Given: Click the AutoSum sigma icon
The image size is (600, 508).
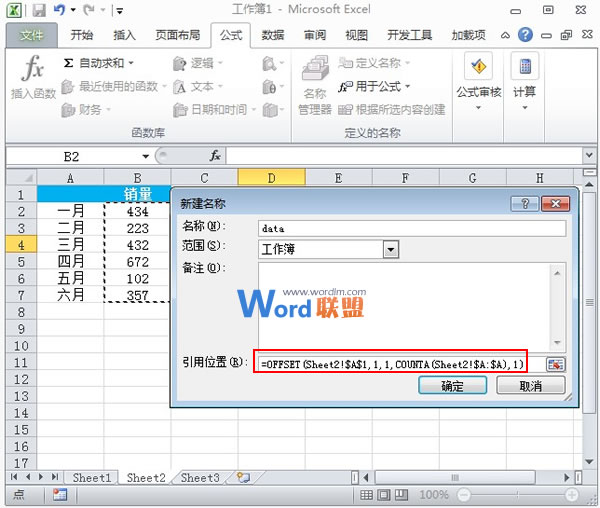Looking at the screenshot, I should coord(68,63).
